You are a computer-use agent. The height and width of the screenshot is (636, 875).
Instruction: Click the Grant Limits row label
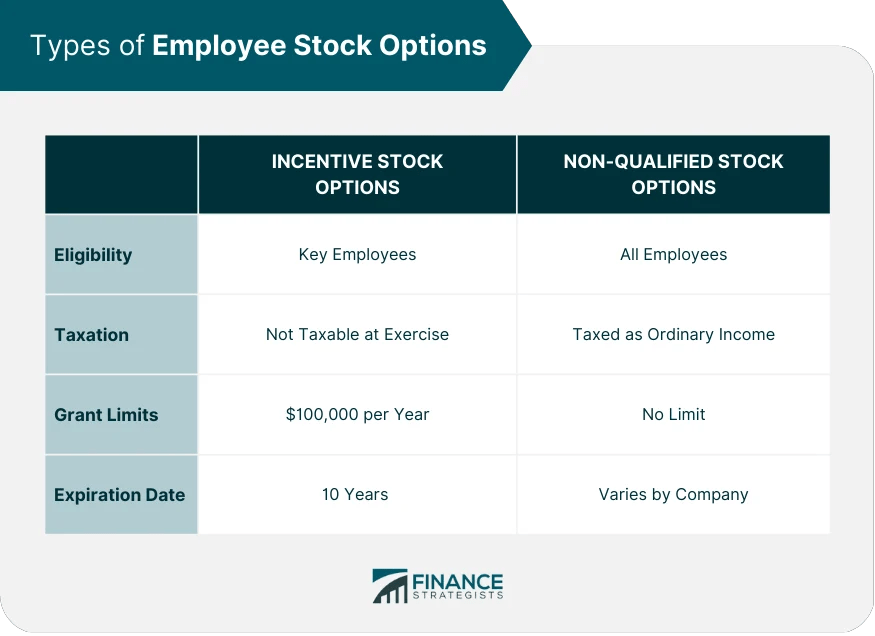106,414
